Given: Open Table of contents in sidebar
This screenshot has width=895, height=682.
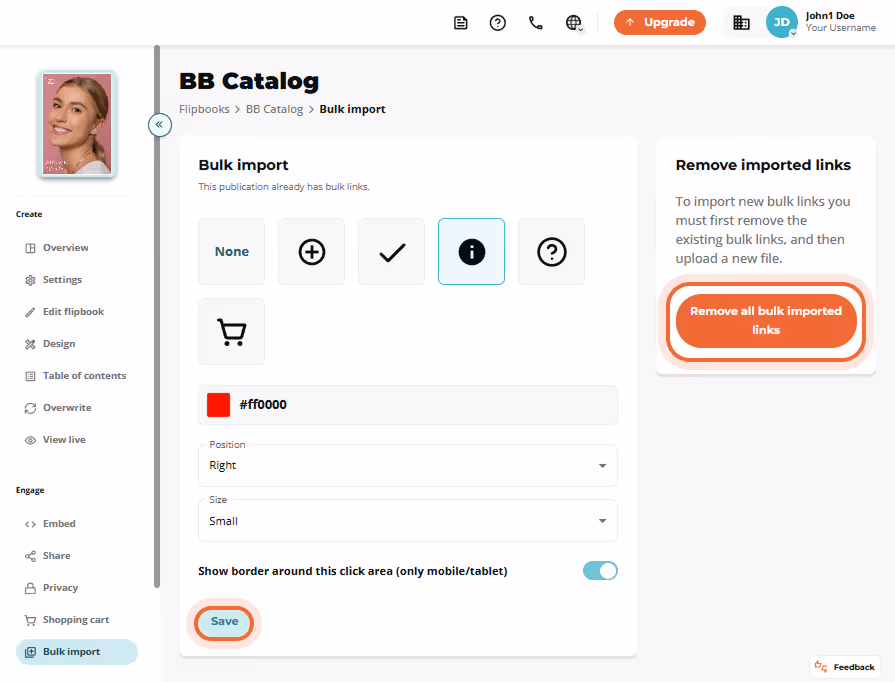Looking at the screenshot, I should [x=84, y=376].
